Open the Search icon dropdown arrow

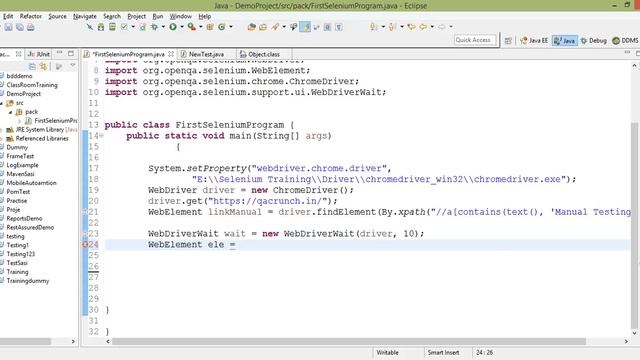pos(284,27)
